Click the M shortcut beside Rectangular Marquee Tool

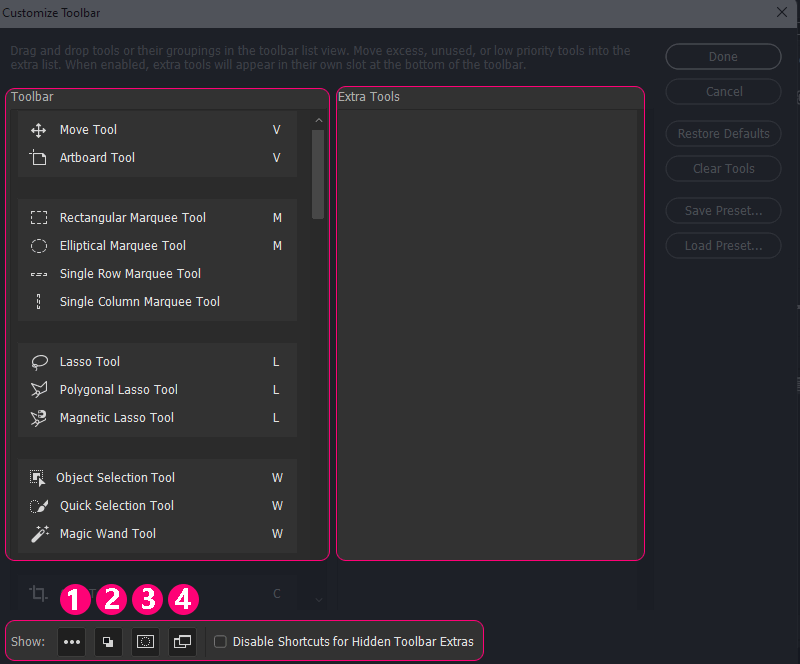pyautogui.click(x=277, y=218)
